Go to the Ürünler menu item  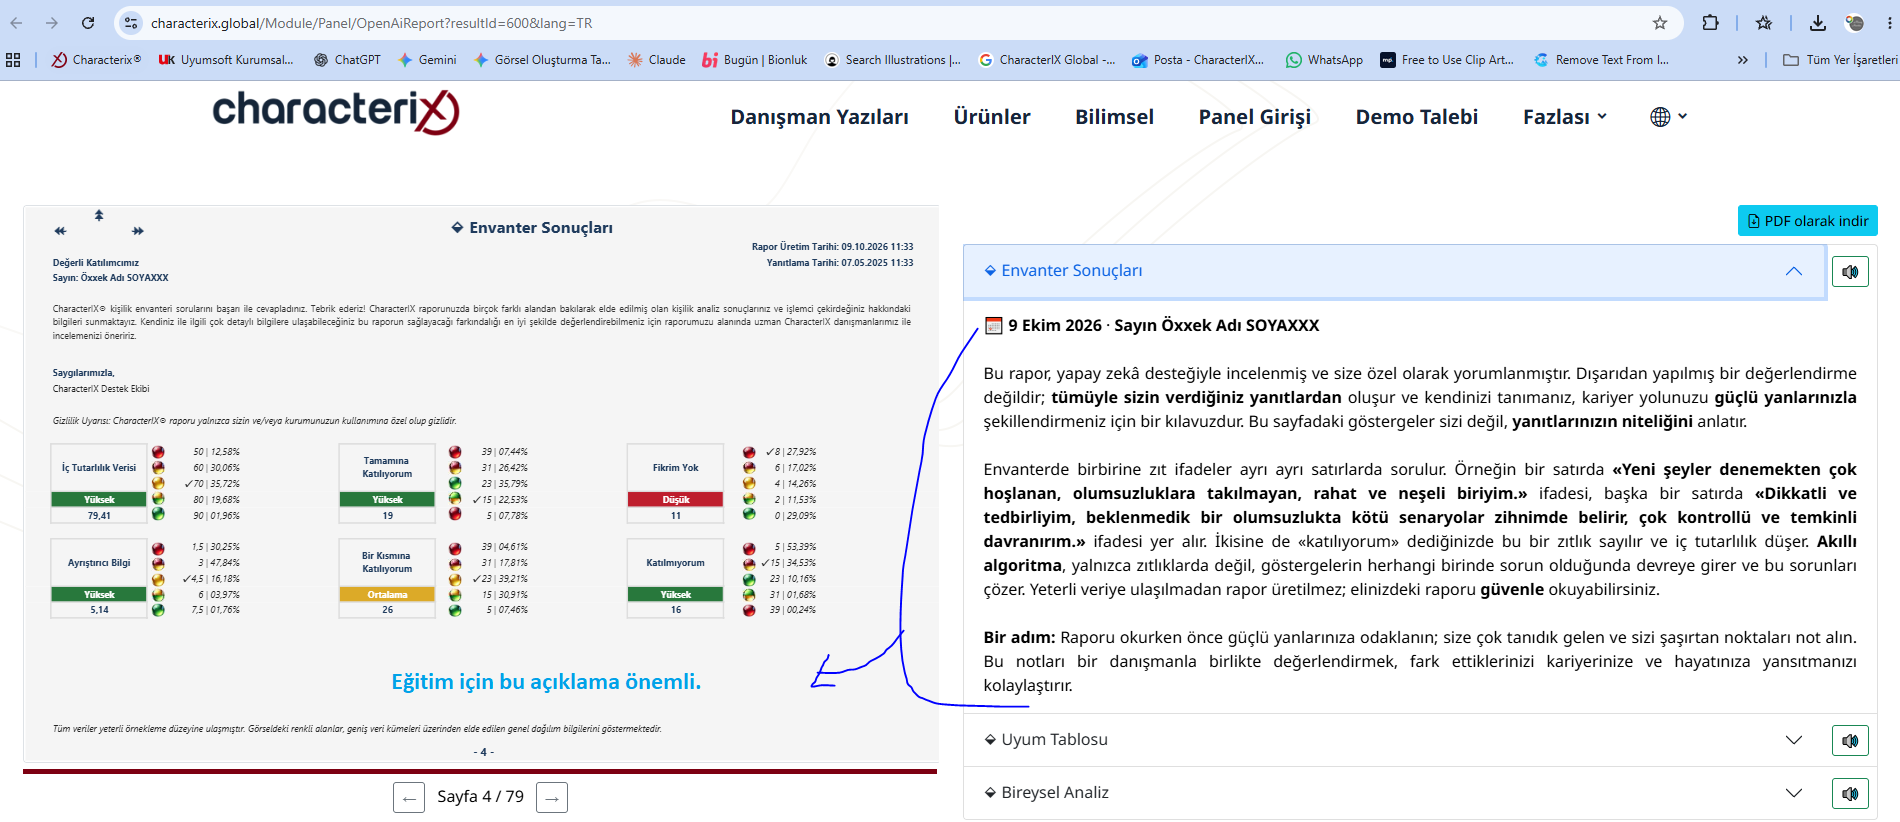[992, 117]
